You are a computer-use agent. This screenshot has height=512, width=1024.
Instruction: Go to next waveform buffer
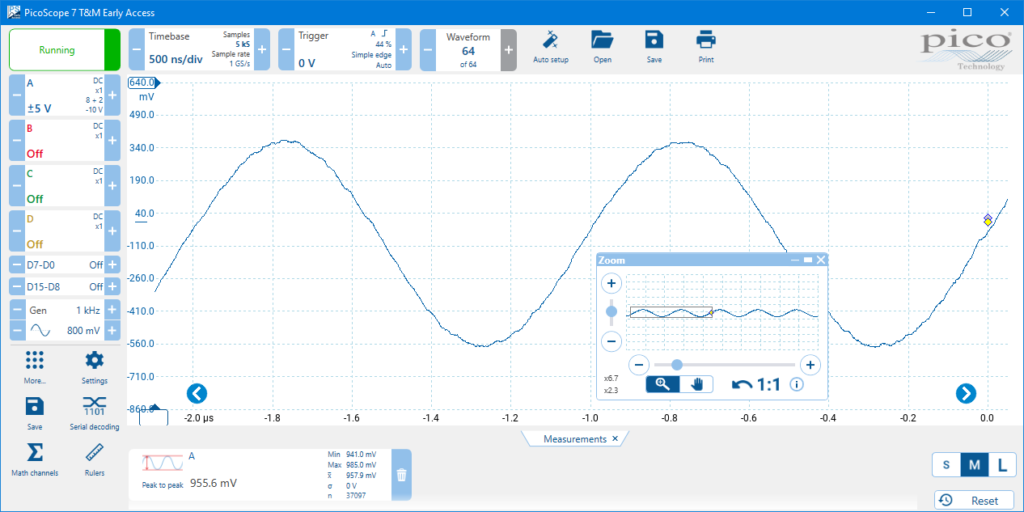pyautogui.click(x=509, y=50)
